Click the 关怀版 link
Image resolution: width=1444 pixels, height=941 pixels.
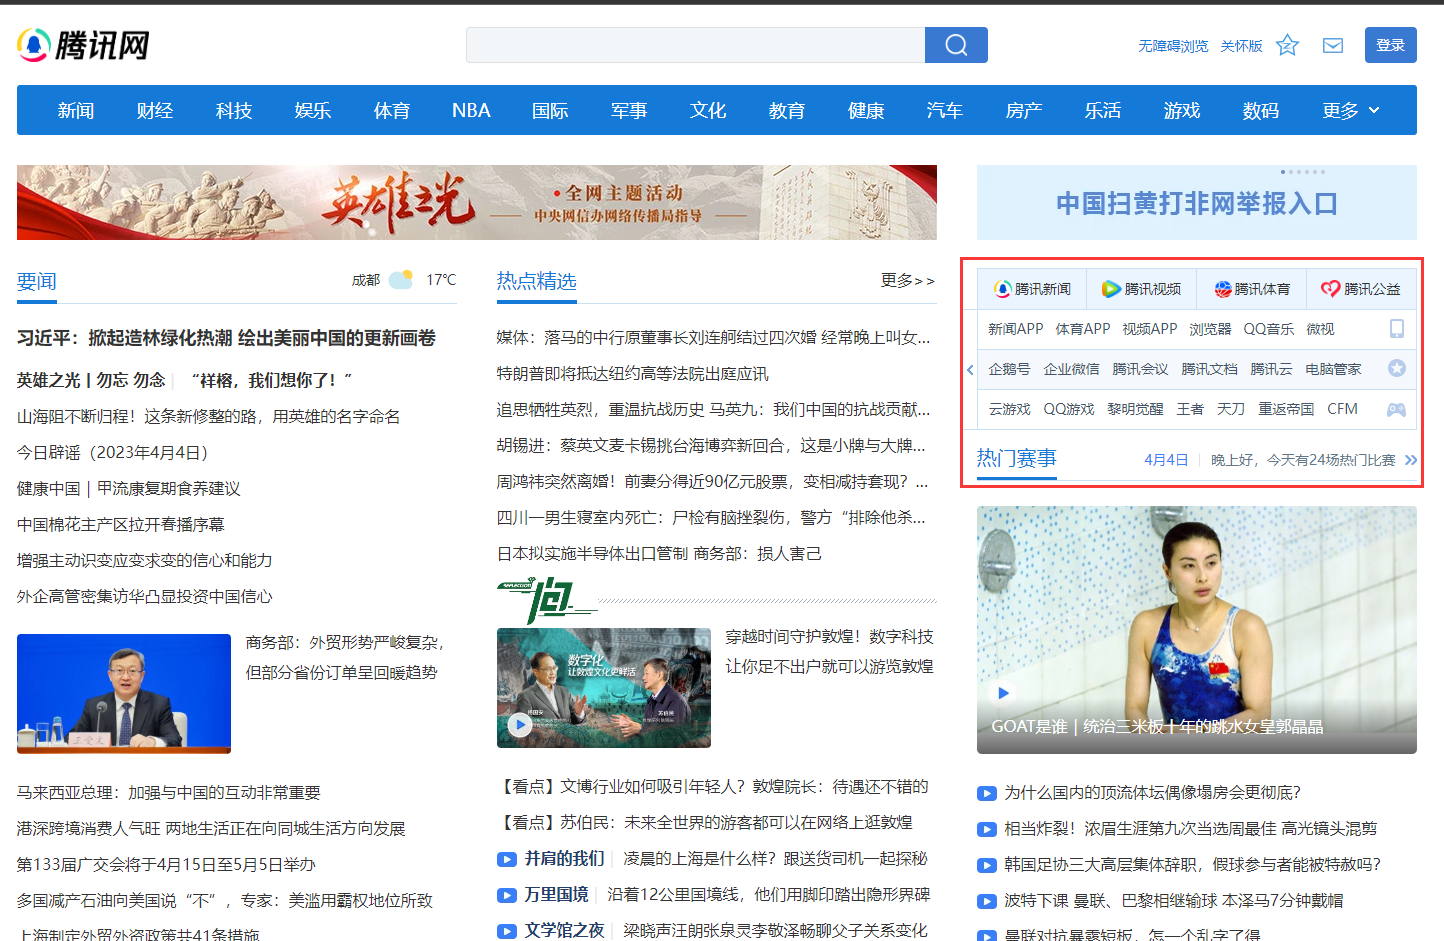click(x=1241, y=46)
